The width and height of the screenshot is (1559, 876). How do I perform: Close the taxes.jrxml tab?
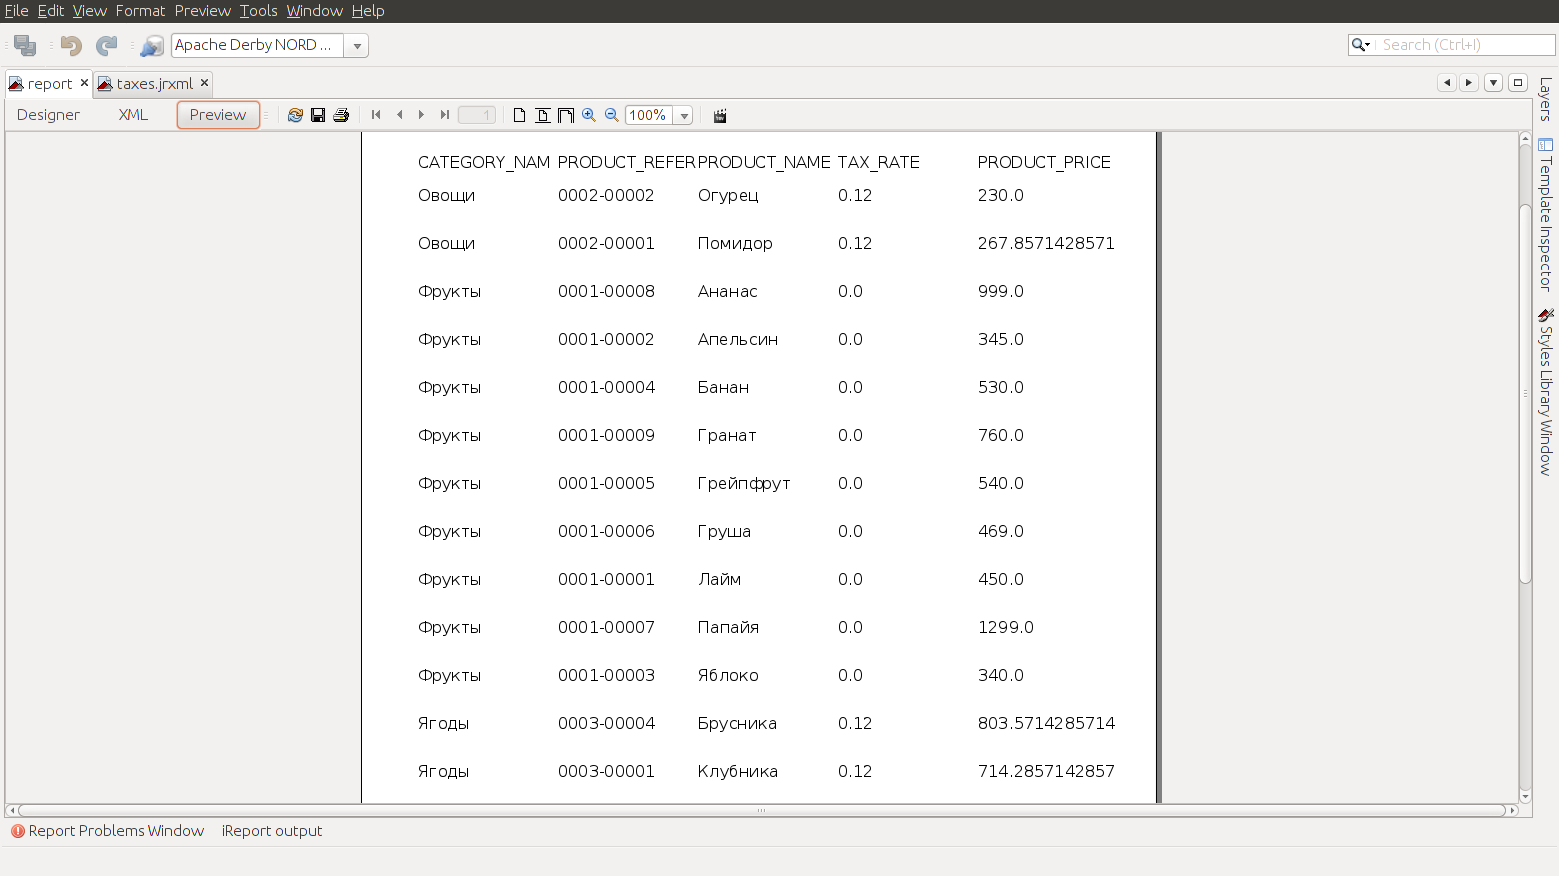tap(204, 83)
